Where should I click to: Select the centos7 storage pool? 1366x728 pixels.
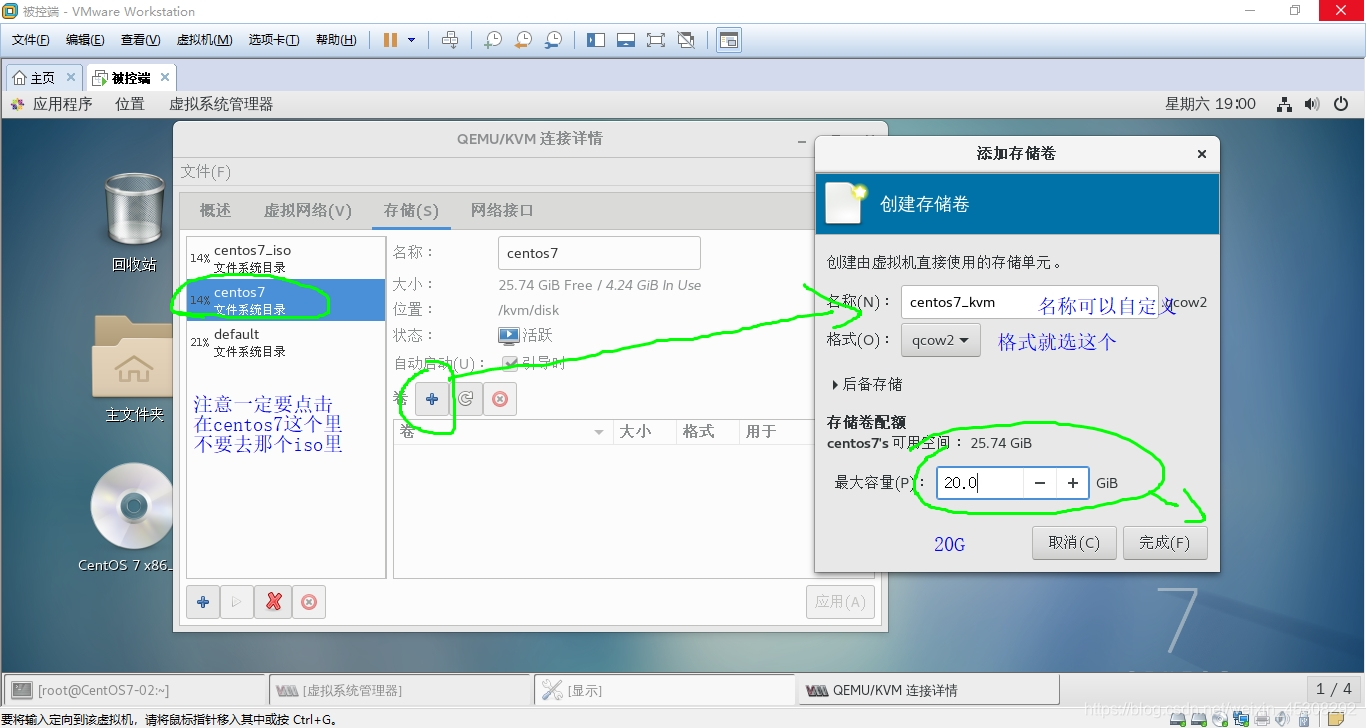(x=286, y=300)
